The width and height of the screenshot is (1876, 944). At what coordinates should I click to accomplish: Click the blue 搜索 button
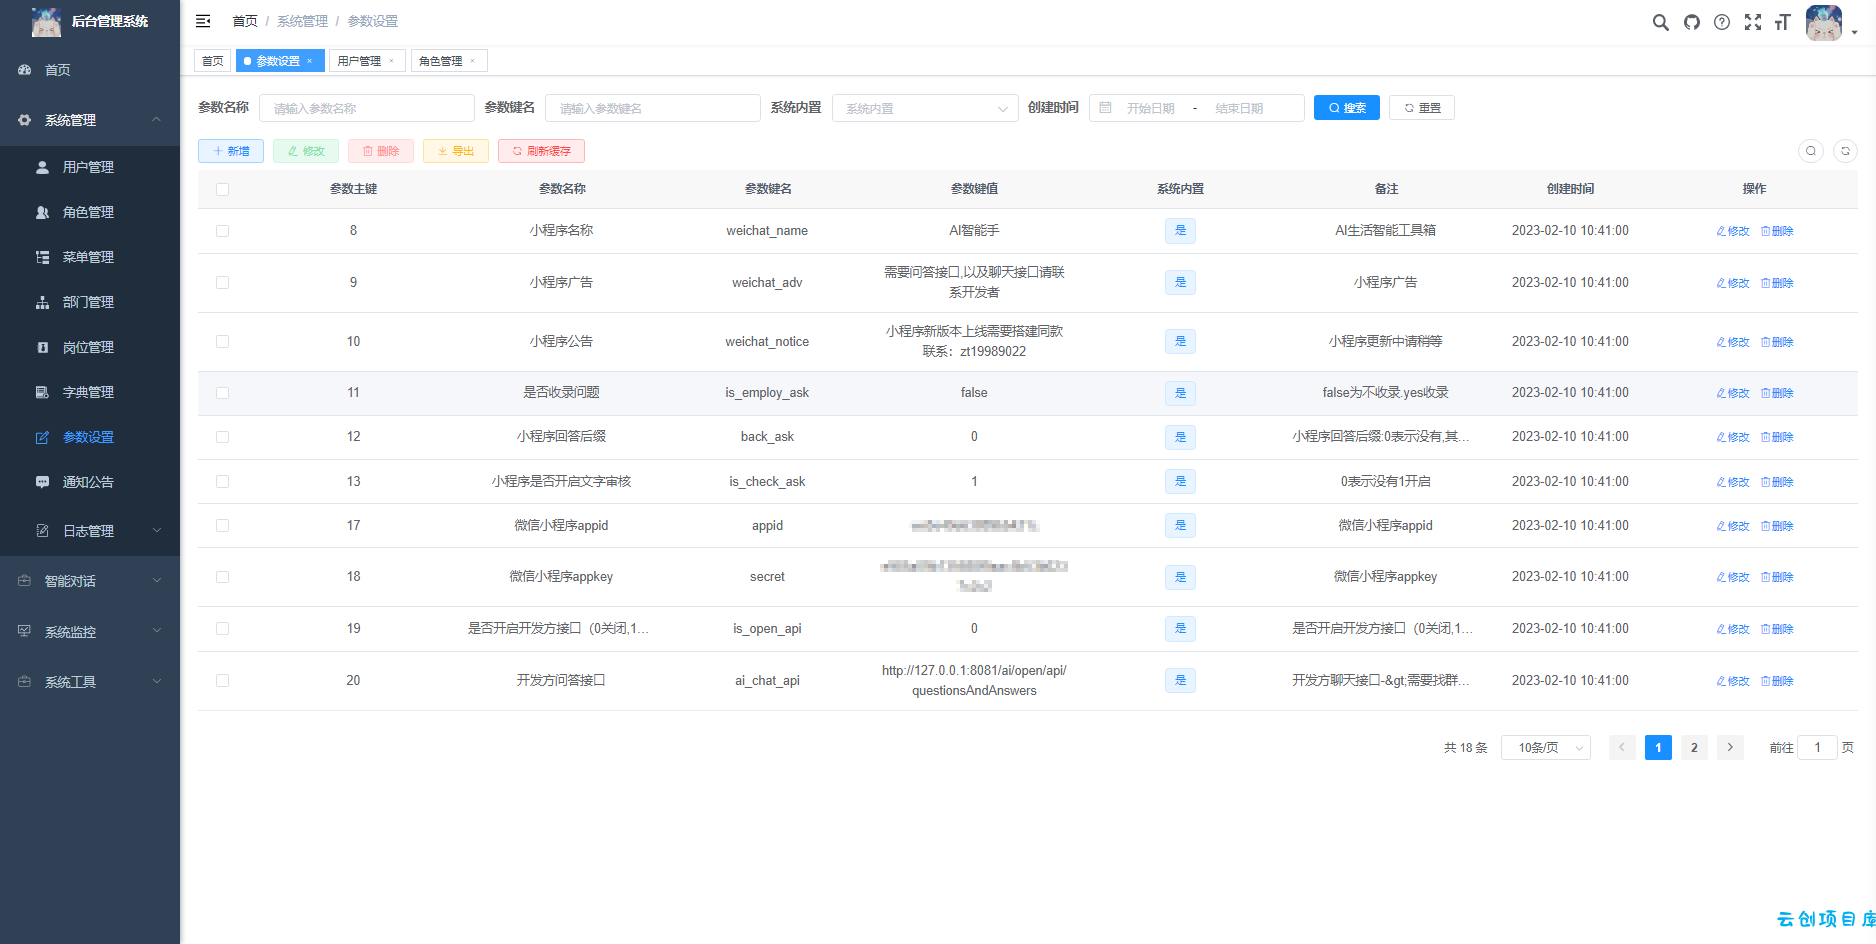1347,108
